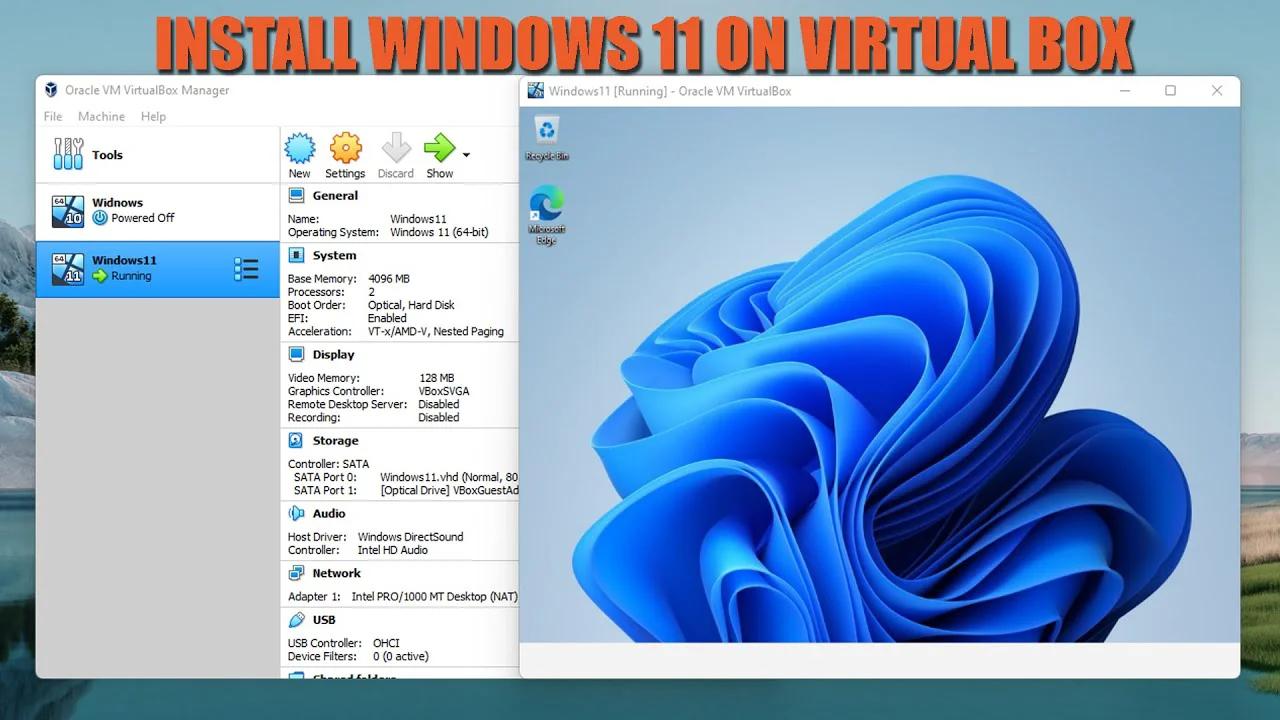Click the Audio section icon
The height and width of the screenshot is (720, 1280).
295,513
